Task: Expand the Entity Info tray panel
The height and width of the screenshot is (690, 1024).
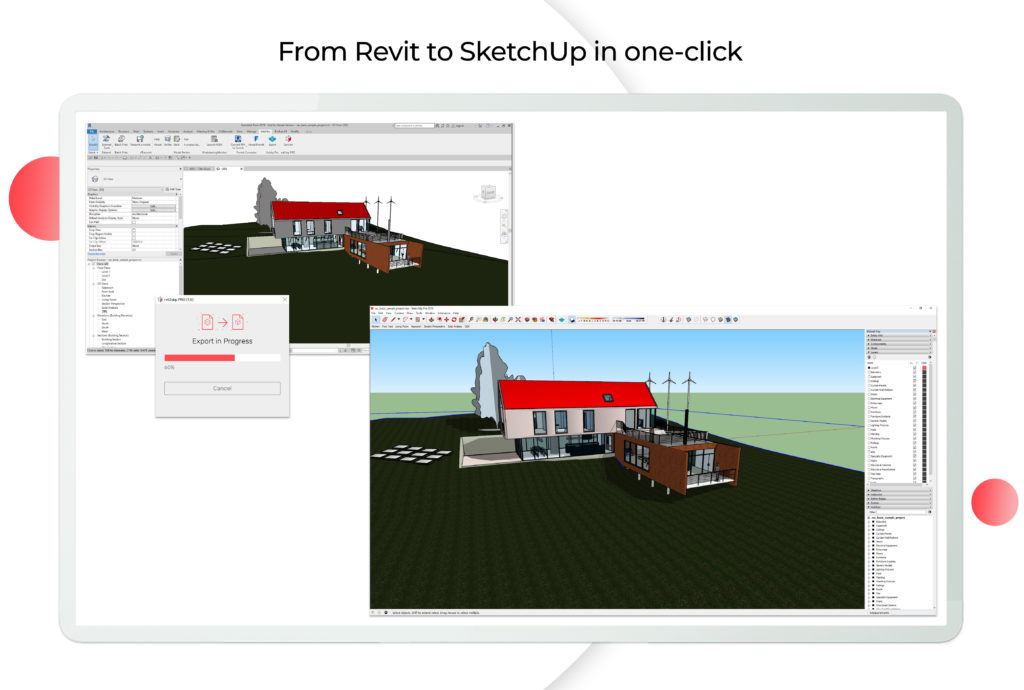Action: [899, 336]
